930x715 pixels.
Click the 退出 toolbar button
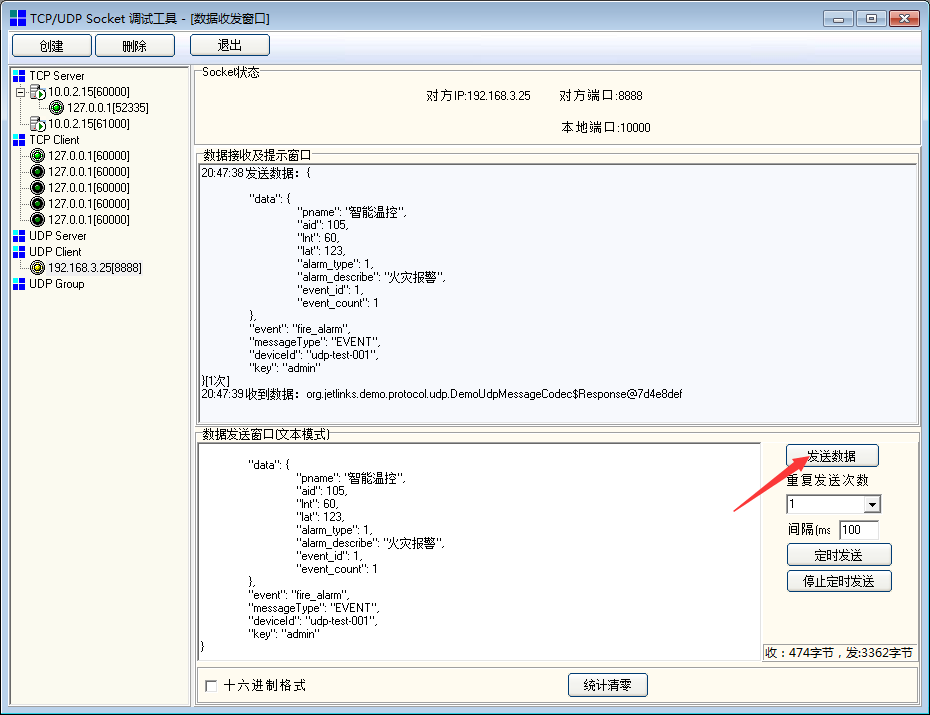pos(229,45)
